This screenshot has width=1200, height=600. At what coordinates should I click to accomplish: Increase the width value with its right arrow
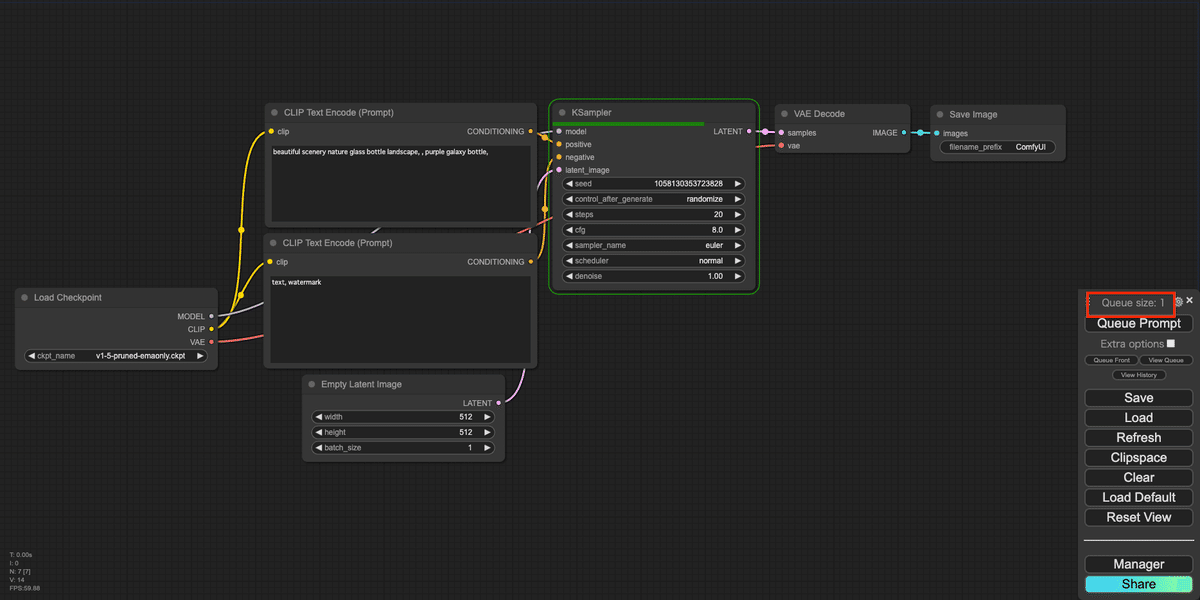click(487, 417)
